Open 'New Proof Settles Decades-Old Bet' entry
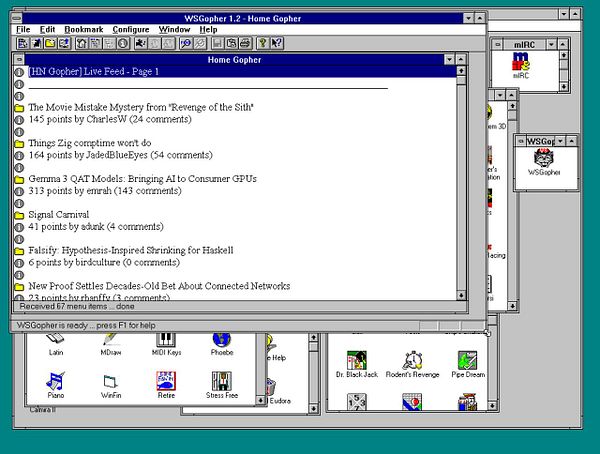Screen dimensions: 600x454 click(159, 286)
